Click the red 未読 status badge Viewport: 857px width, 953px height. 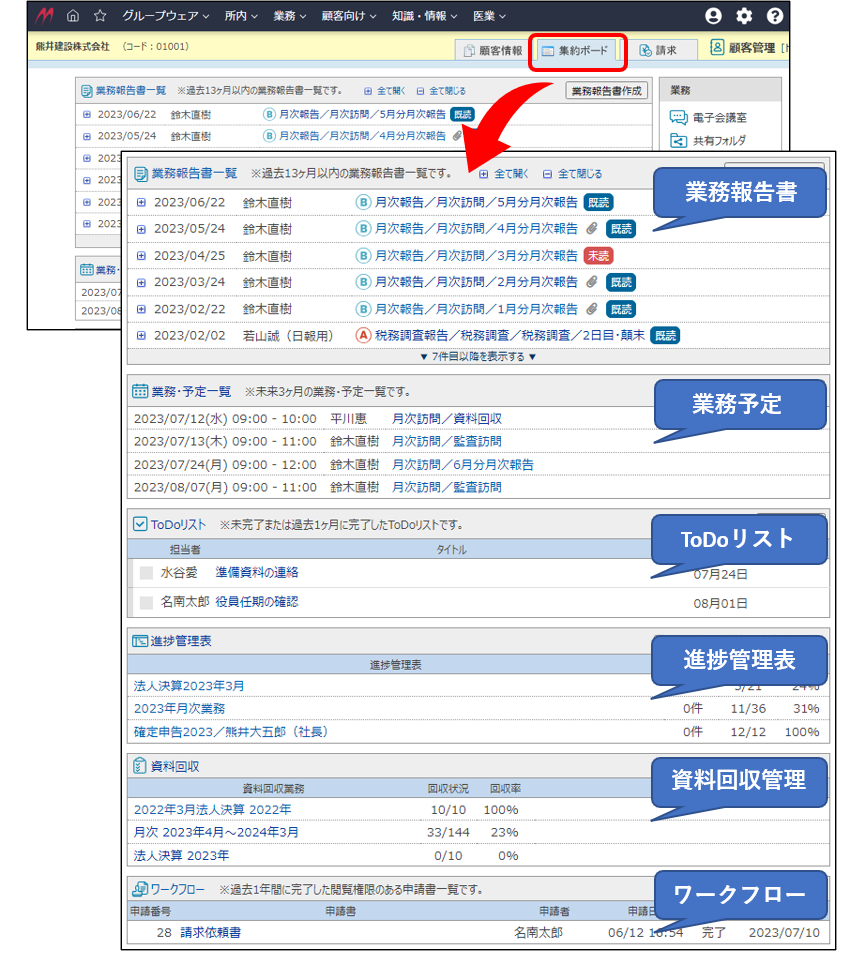(x=598, y=255)
